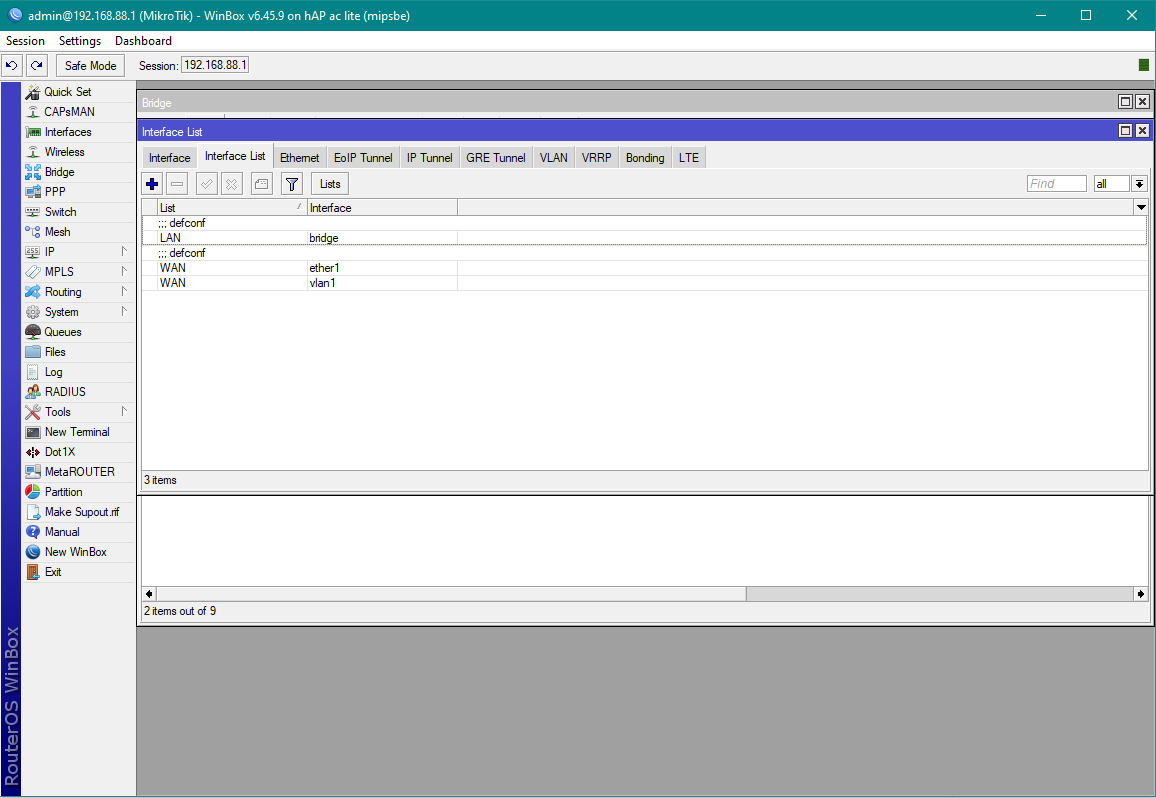Open the MetaROUTER menu entry
This screenshot has height=798, width=1156.
78,472
